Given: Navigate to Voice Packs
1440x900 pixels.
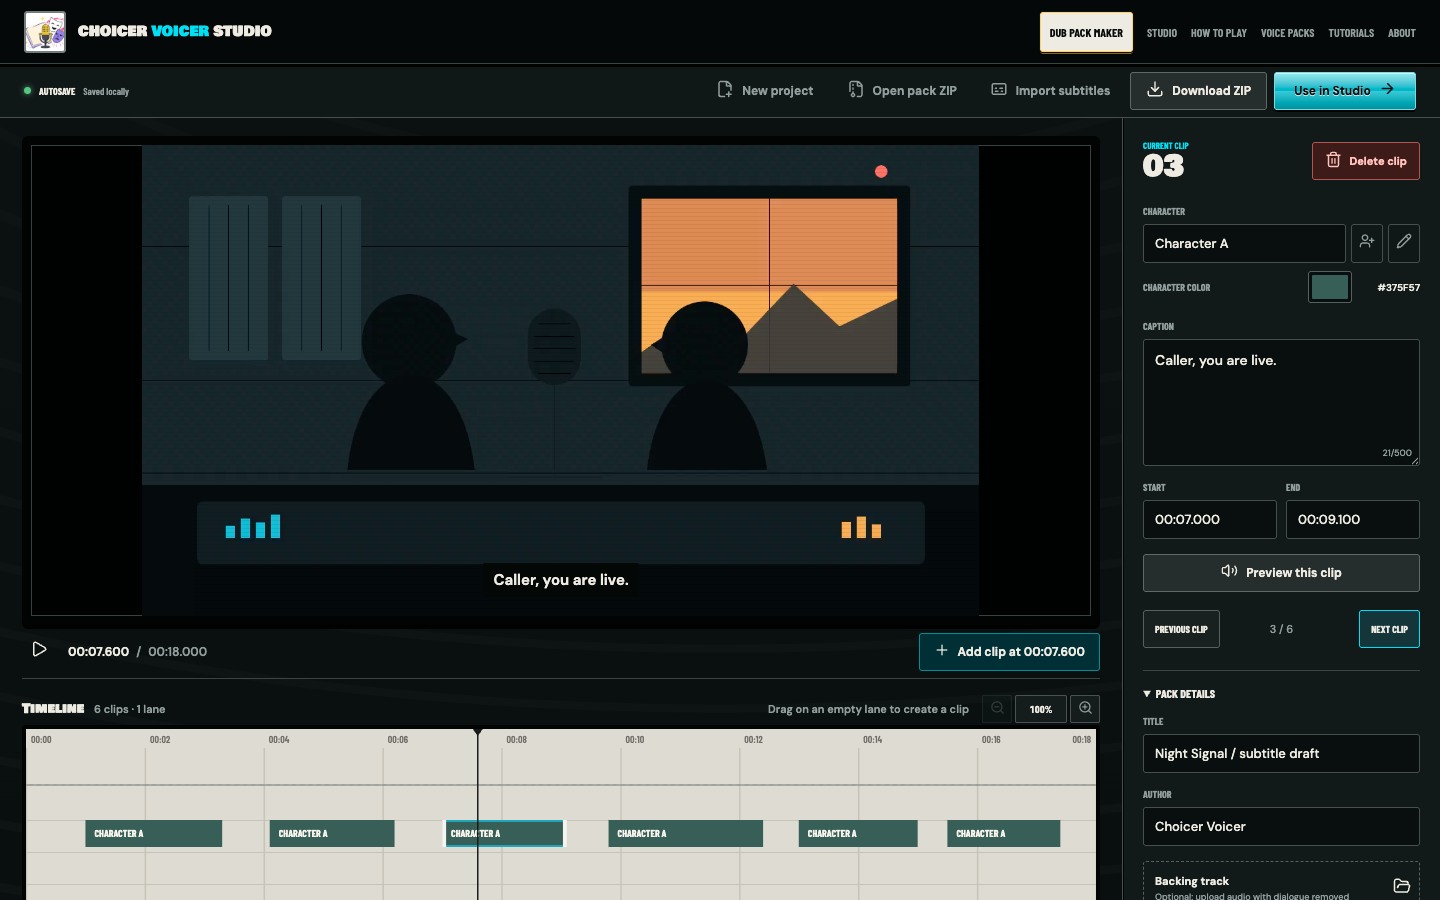Looking at the screenshot, I should point(1288,33).
